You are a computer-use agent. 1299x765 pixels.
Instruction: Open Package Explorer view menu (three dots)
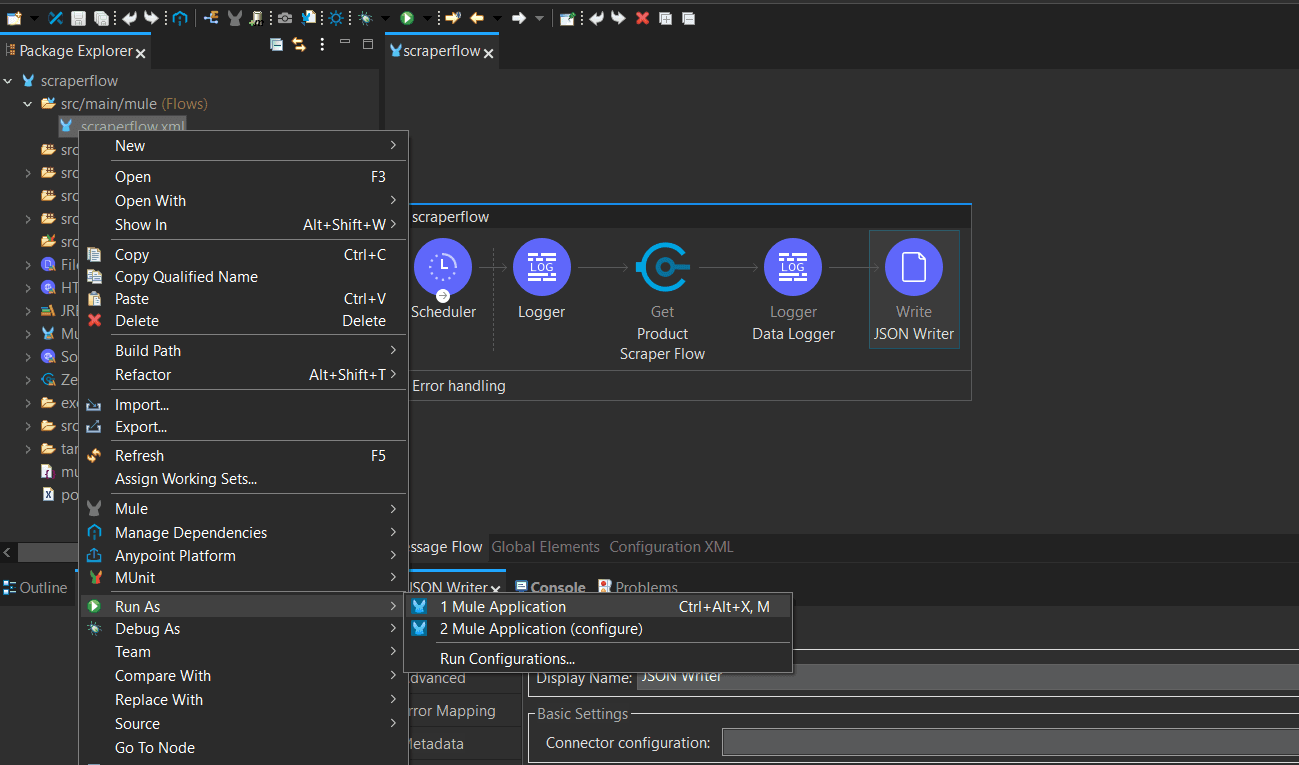pyautogui.click(x=322, y=44)
